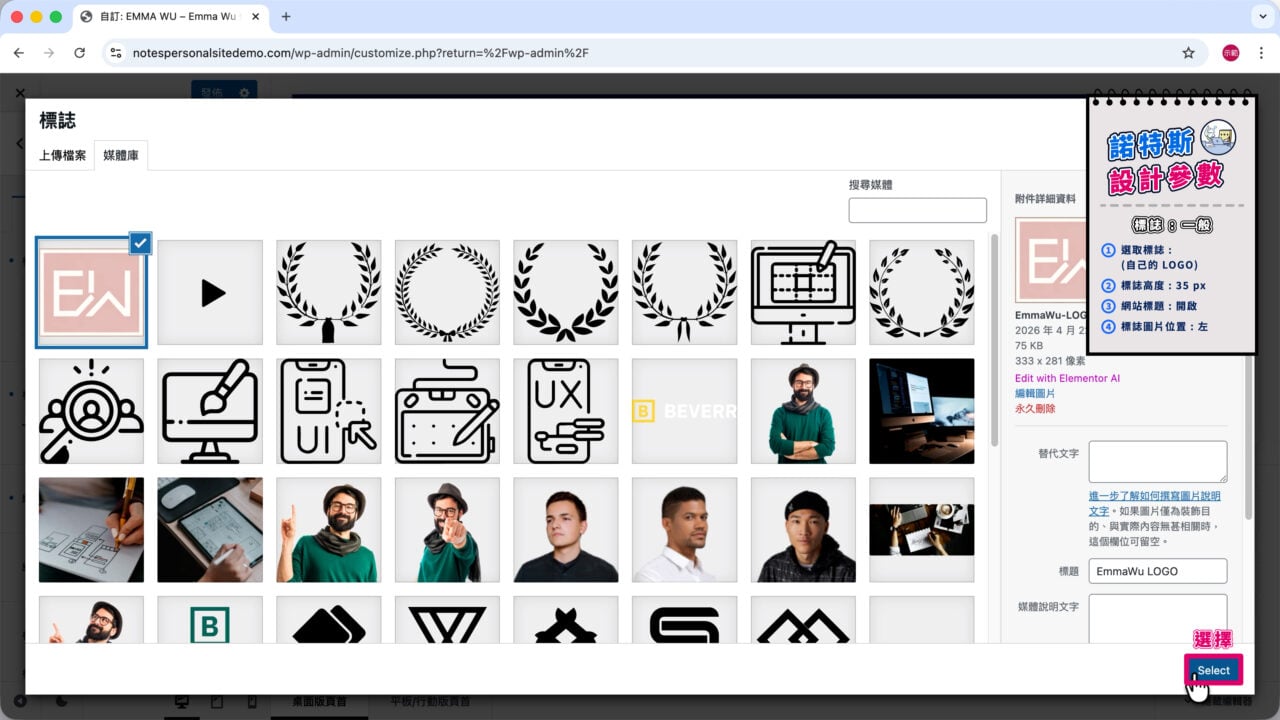Image resolution: width=1280 pixels, height=720 pixels.
Task: Open the 媒體庫 tab
Action: pos(121,156)
